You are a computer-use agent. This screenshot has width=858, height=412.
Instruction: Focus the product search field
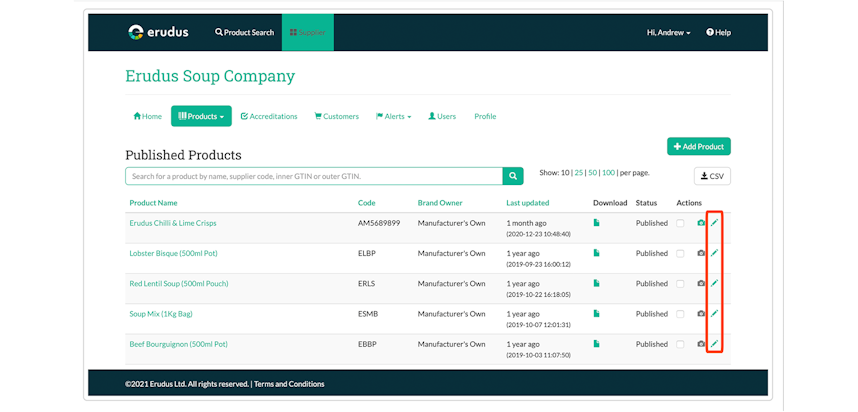pos(314,176)
